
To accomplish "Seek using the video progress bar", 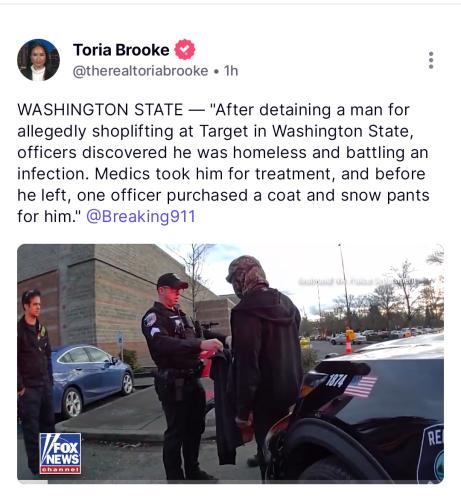I will tap(230, 481).
